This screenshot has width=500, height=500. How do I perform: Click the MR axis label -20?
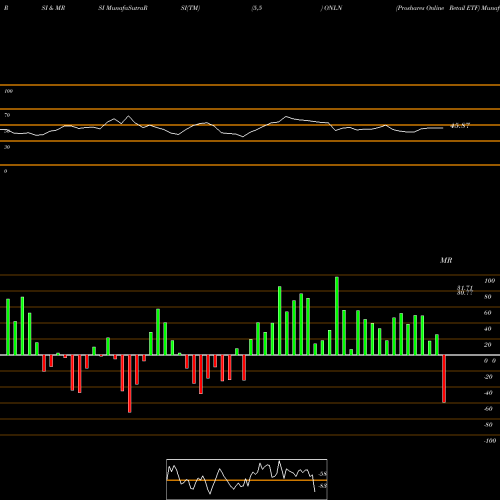[488, 377]
